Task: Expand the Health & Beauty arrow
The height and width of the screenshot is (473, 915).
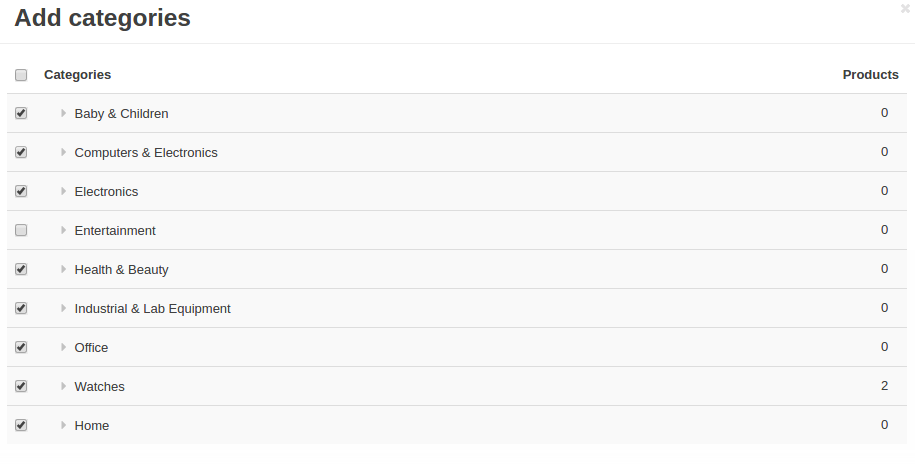Action: pos(64,269)
